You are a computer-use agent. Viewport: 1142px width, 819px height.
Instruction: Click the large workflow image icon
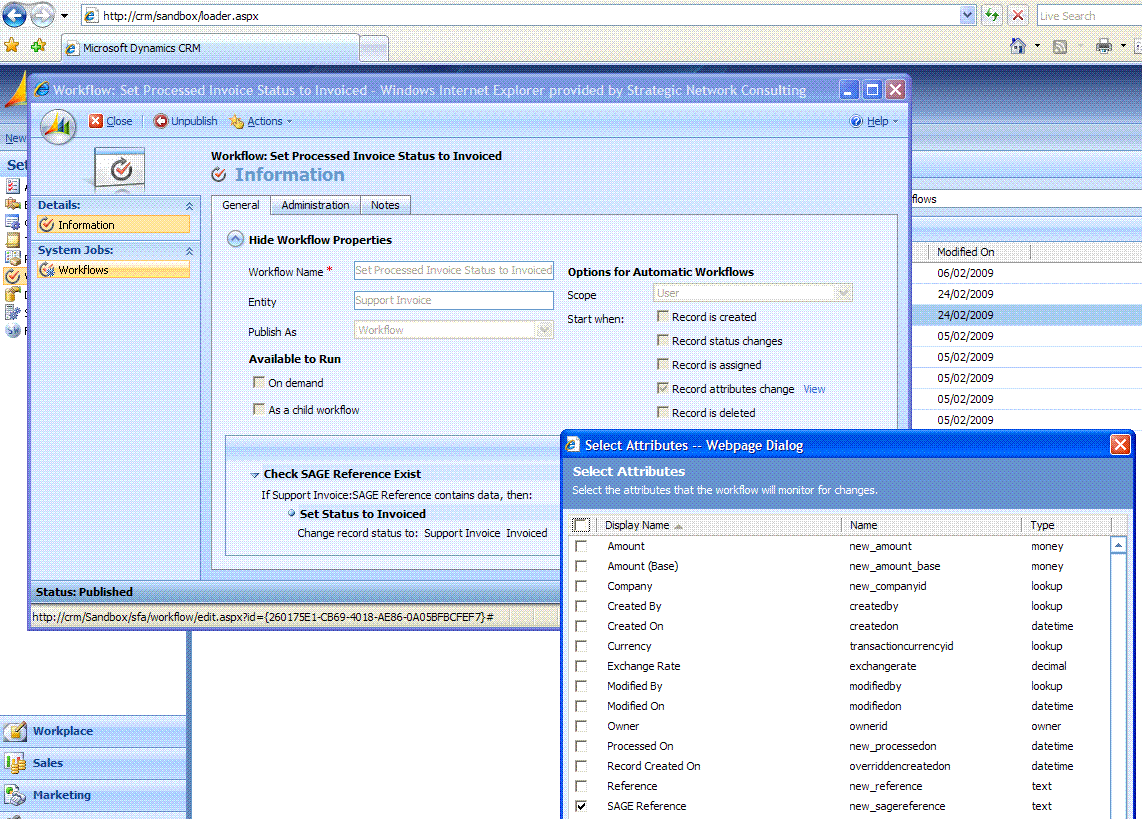pyautogui.click(x=119, y=169)
